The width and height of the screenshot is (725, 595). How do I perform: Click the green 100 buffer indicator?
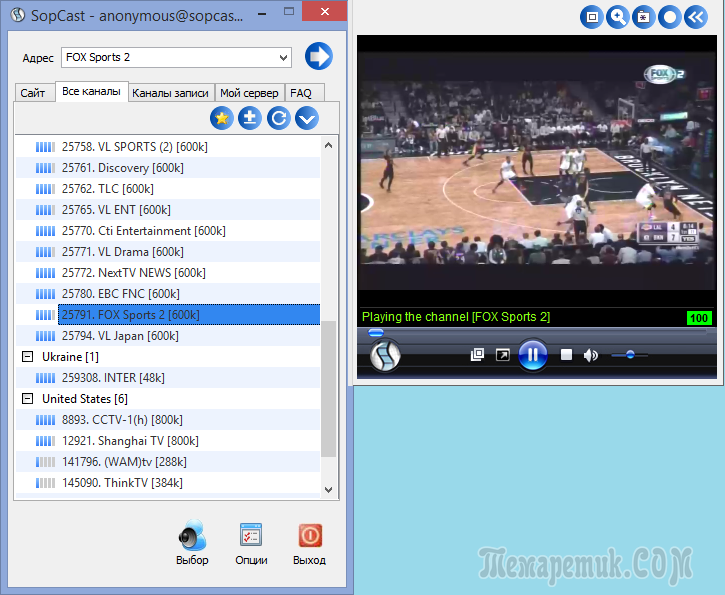[699, 318]
